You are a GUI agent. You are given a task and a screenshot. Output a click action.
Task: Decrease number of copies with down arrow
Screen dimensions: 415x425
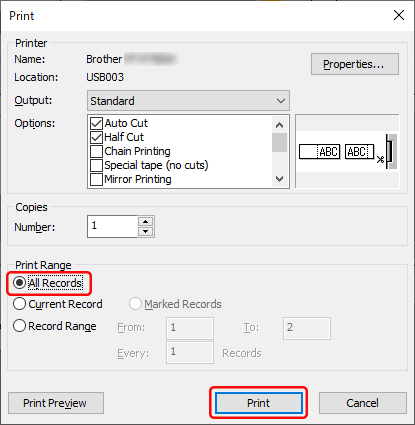tap(145, 231)
